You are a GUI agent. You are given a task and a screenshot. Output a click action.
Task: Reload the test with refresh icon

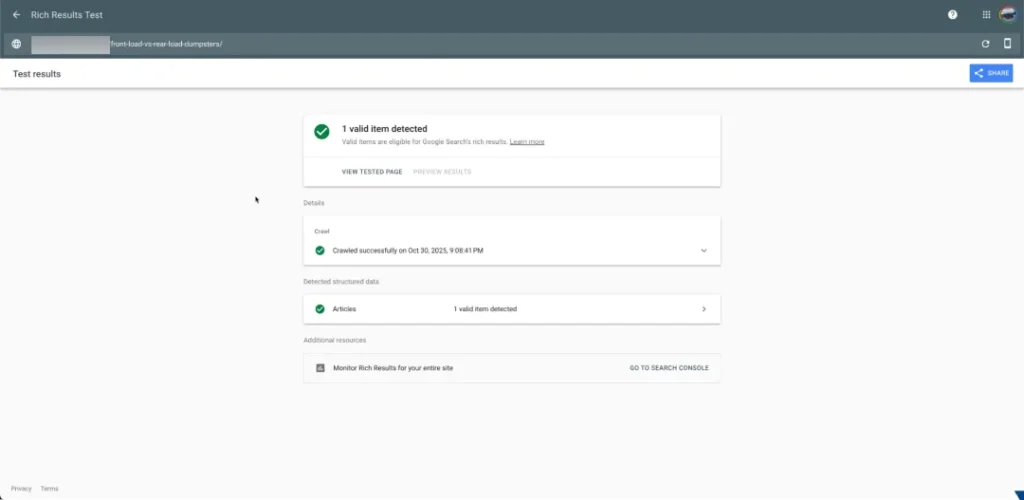point(985,44)
